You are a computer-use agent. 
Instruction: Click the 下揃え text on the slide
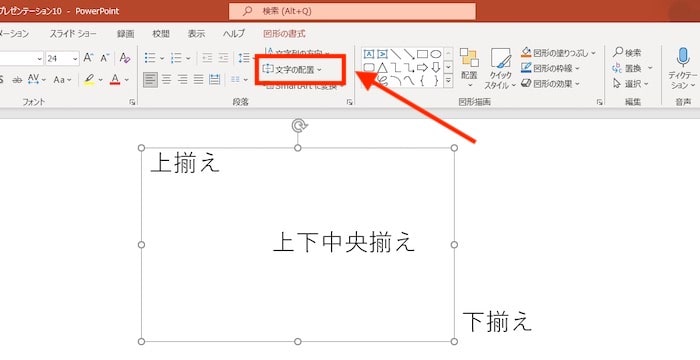[497, 321]
